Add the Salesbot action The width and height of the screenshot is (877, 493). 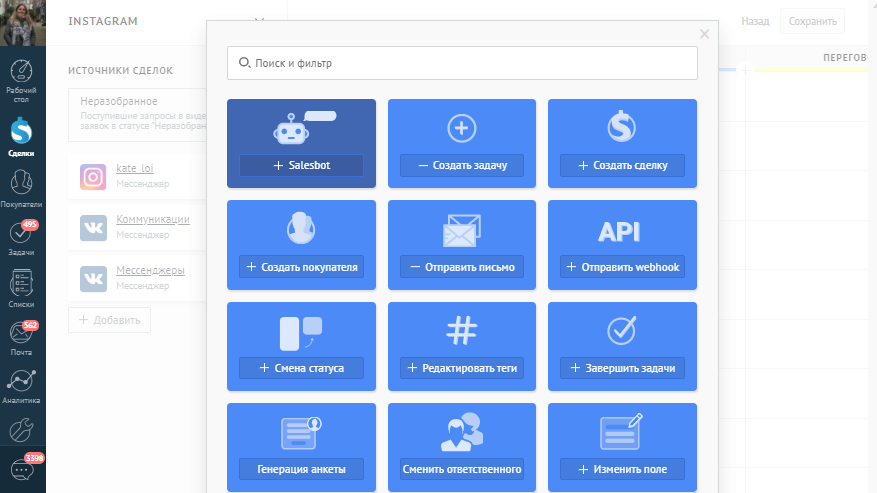click(x=301, y=166)
